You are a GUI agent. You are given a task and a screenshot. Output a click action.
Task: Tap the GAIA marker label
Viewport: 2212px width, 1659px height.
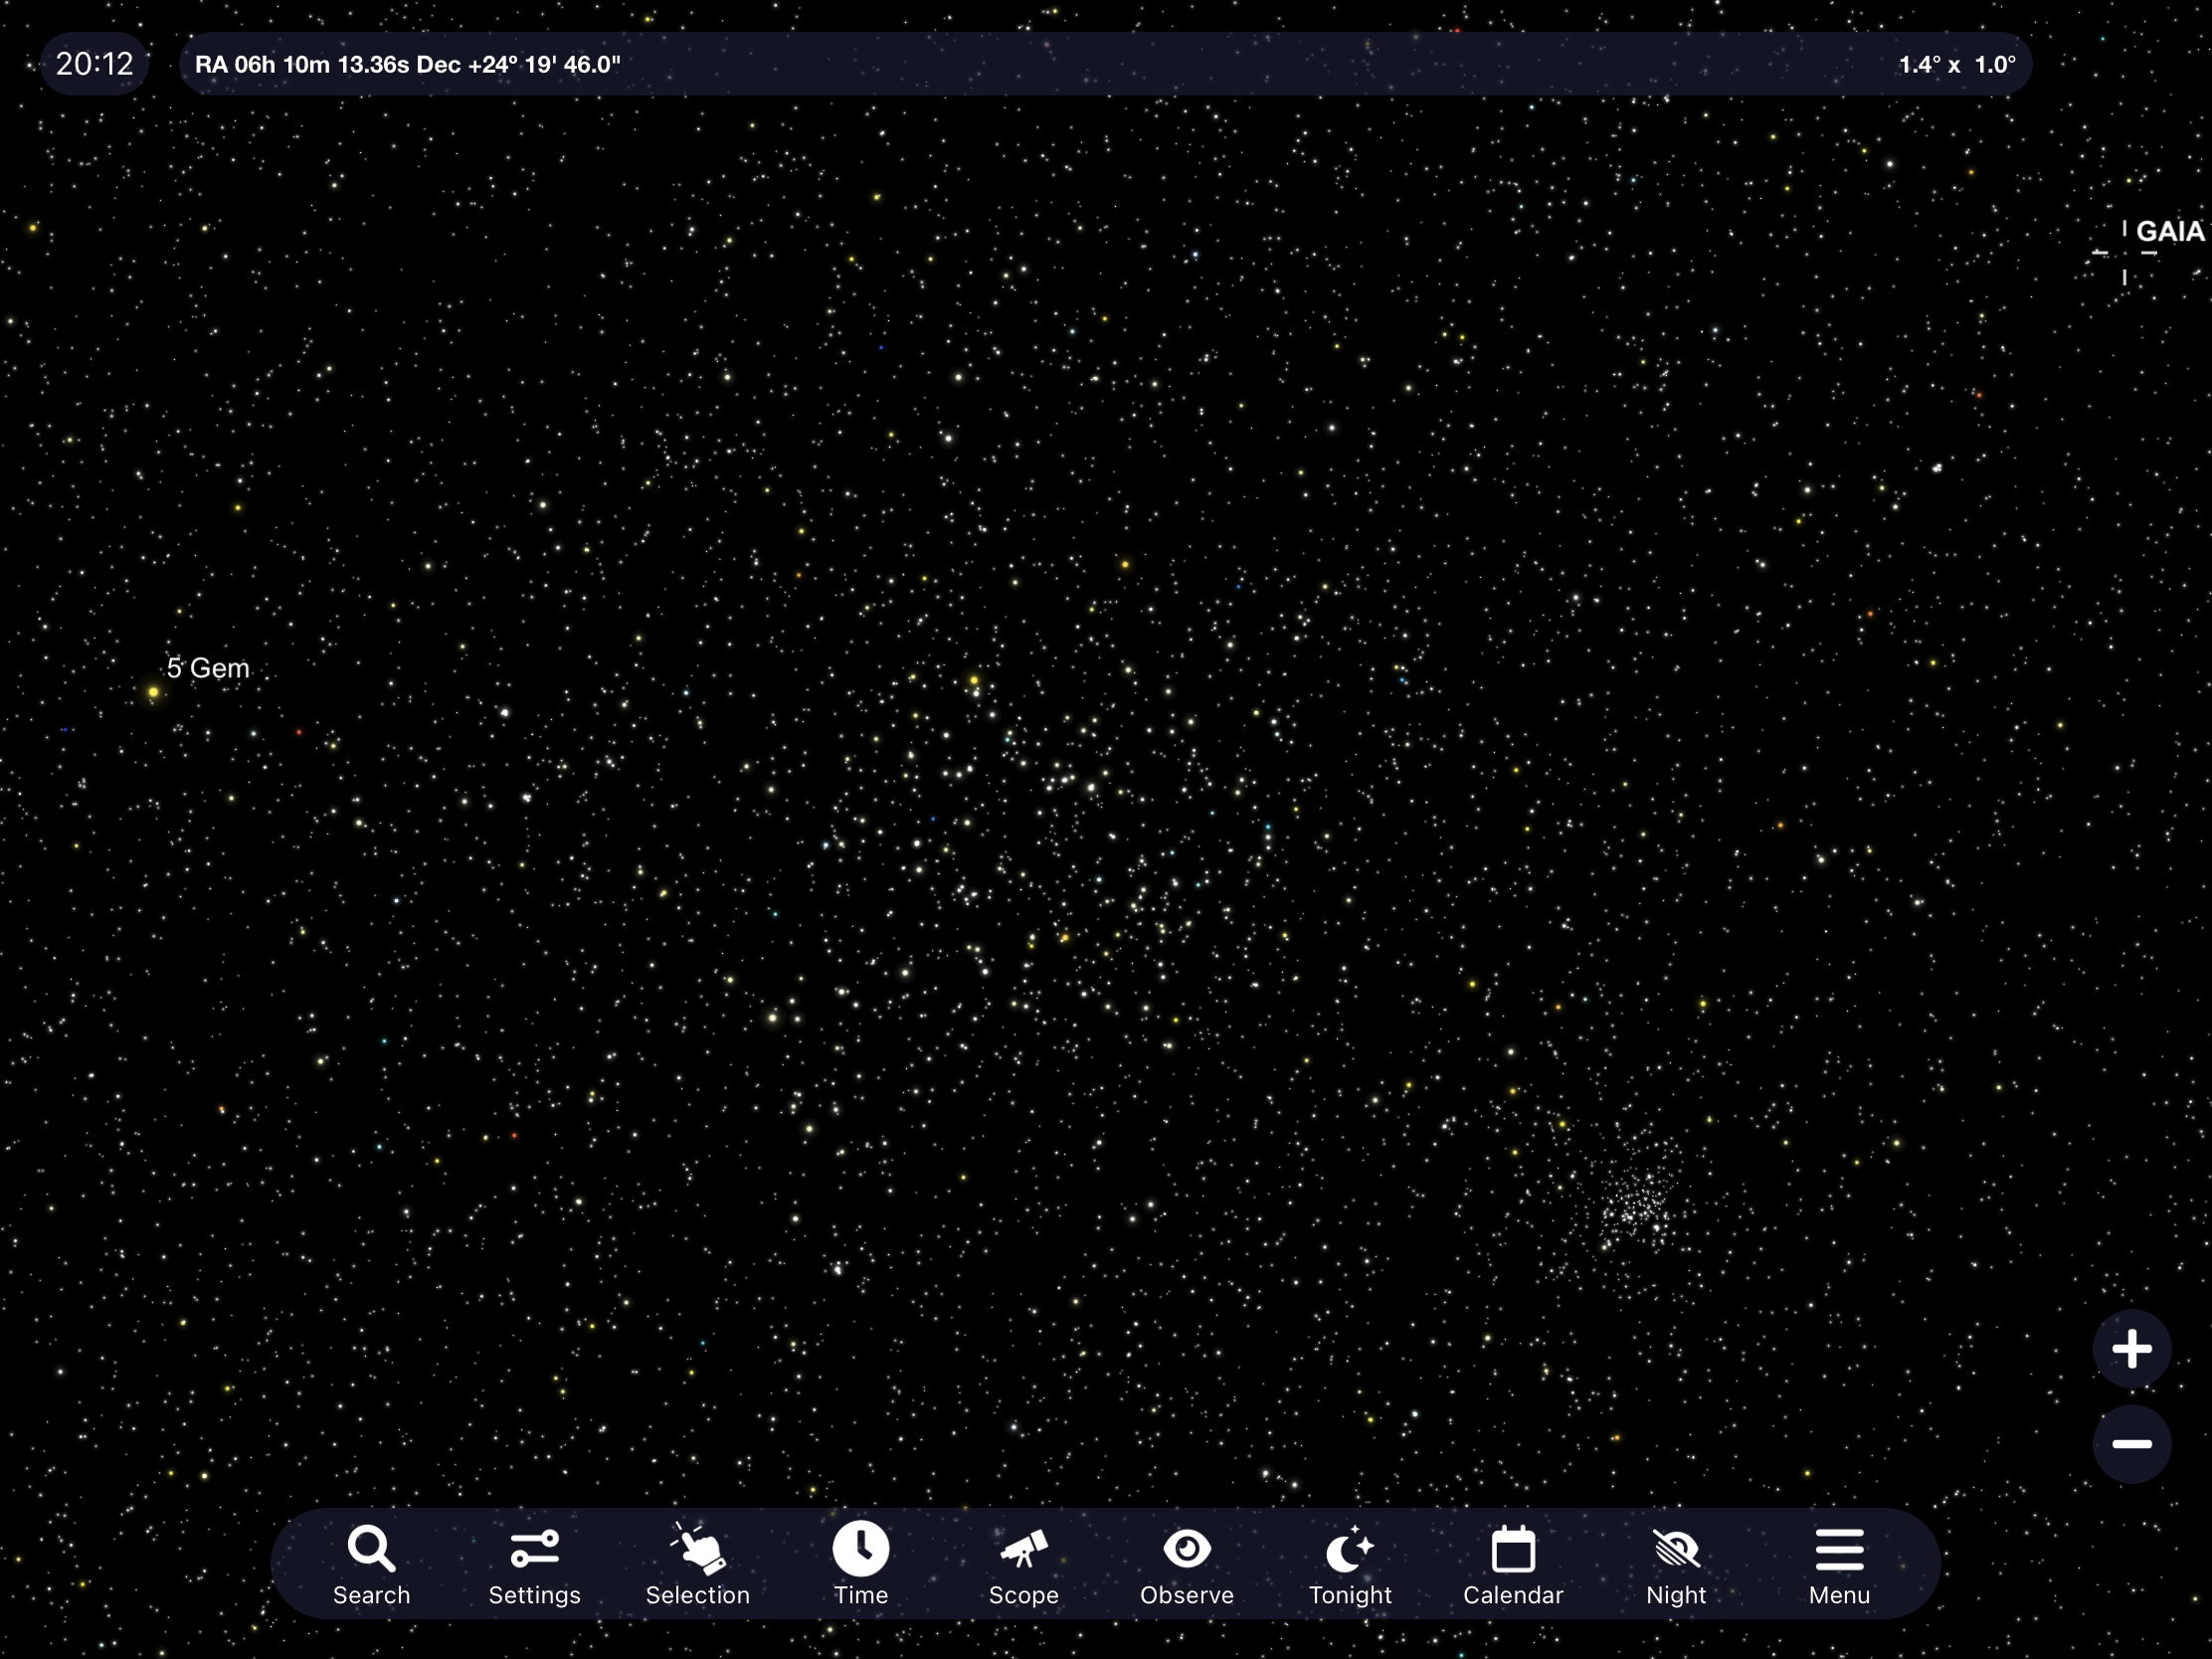point(2169,232)
